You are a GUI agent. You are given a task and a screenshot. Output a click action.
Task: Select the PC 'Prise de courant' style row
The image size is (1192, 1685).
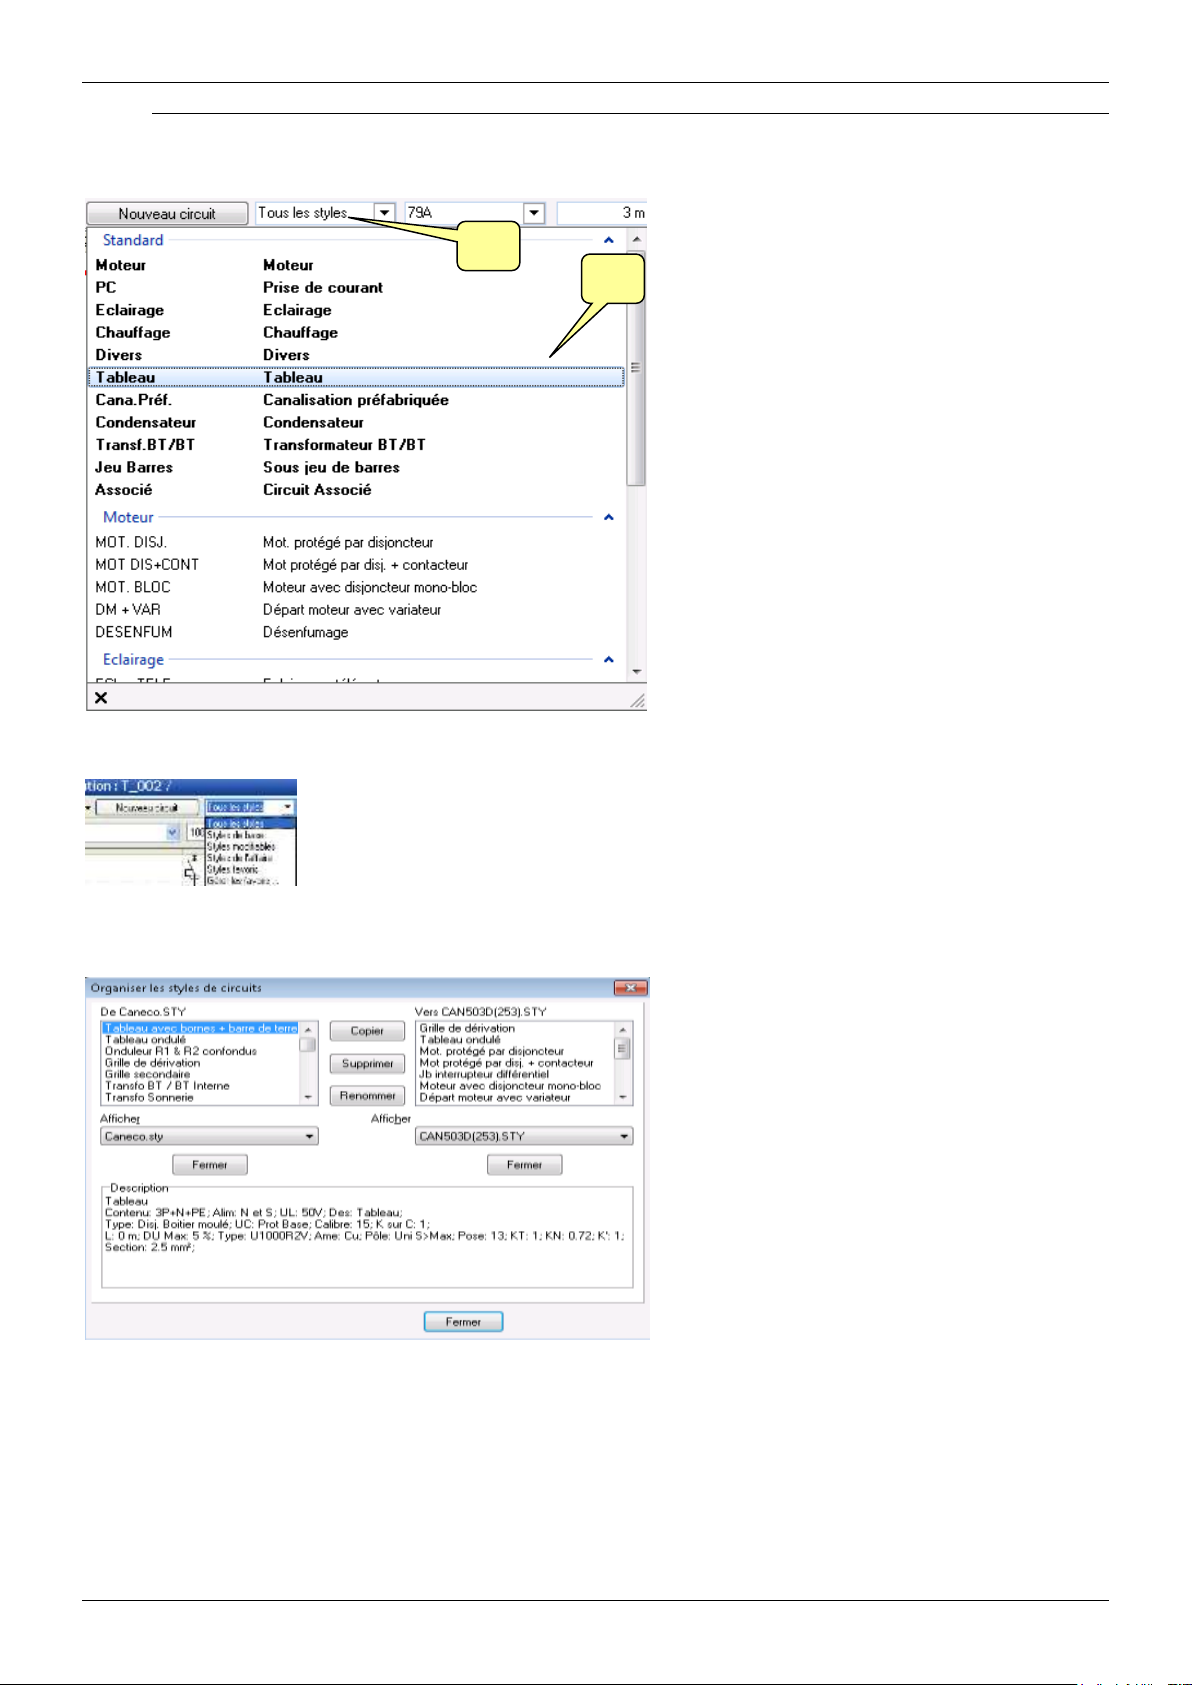(357, 287)
